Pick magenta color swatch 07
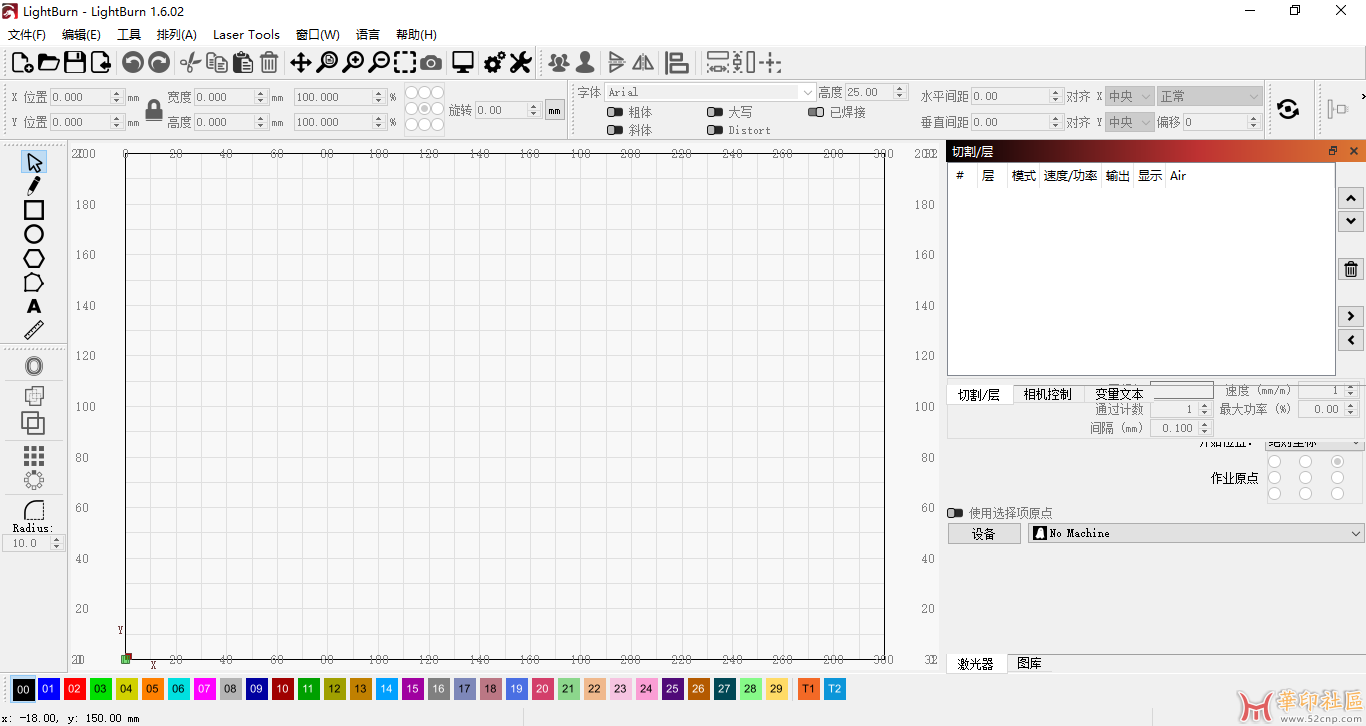Image resolution: width=1366 pixels, height=726 pixels. point(205,689)
